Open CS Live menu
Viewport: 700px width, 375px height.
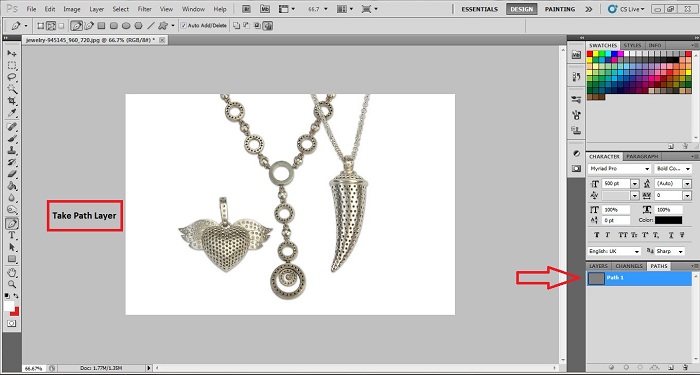(x=626, y=9)
